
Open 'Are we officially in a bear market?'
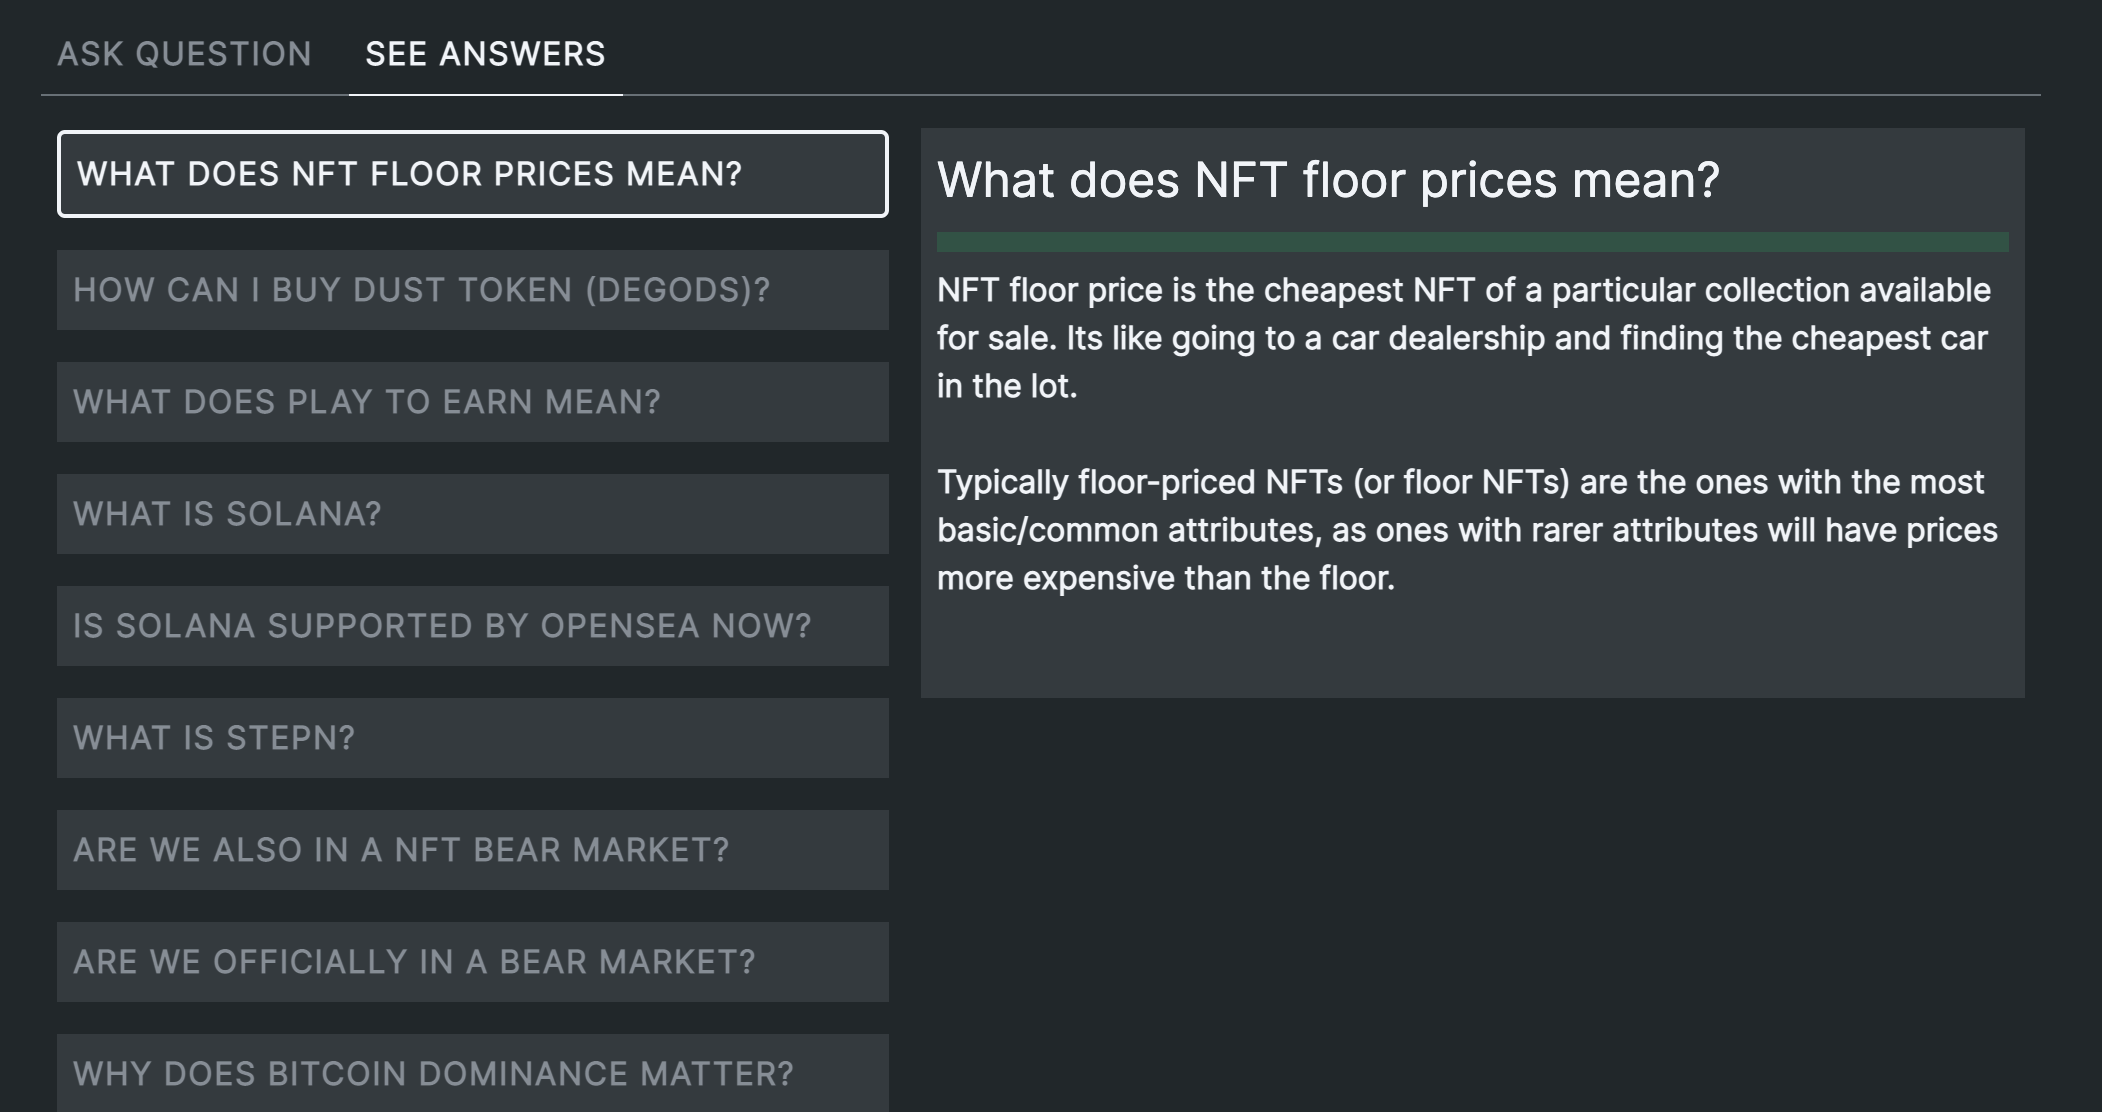coord(472,962)
